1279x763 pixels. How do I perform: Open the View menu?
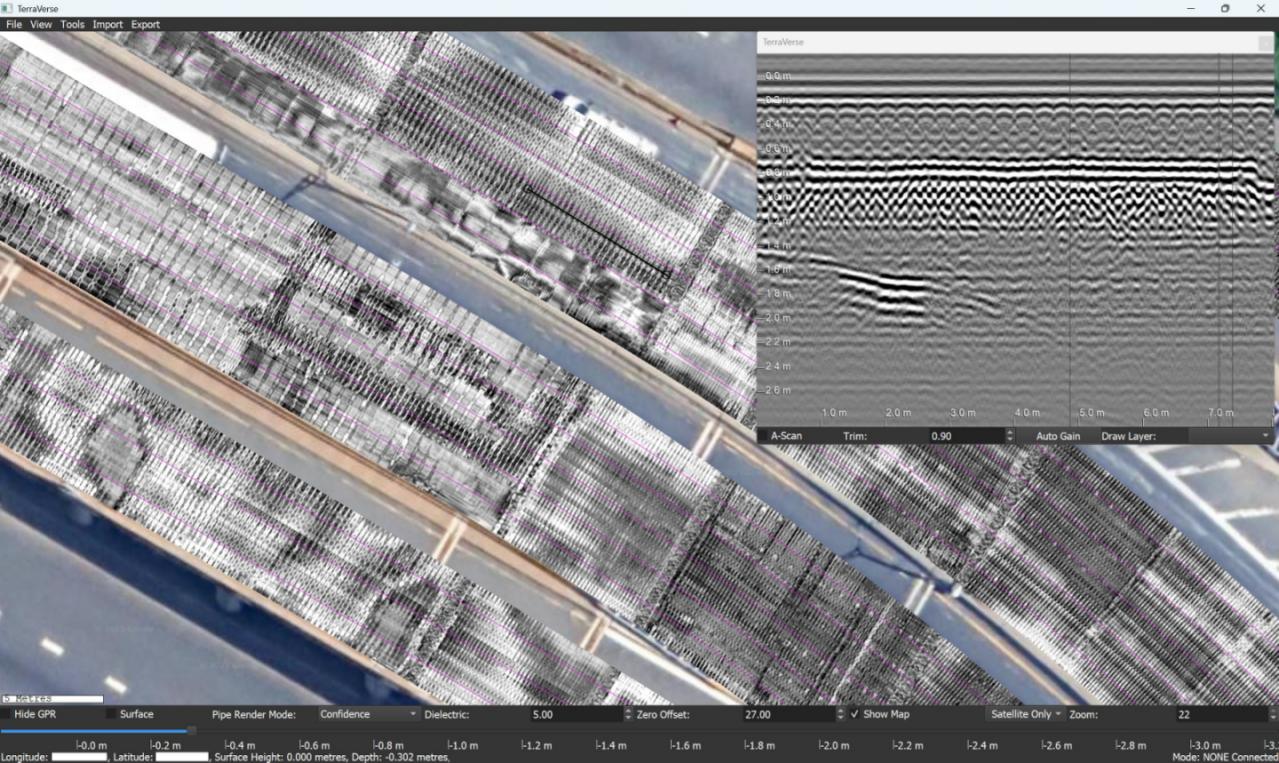[41, 24]
